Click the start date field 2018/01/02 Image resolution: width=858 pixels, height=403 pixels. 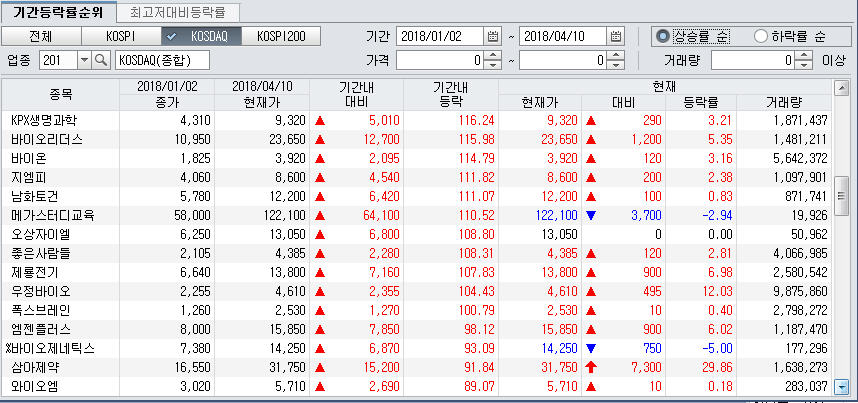(x=440, y=37)
